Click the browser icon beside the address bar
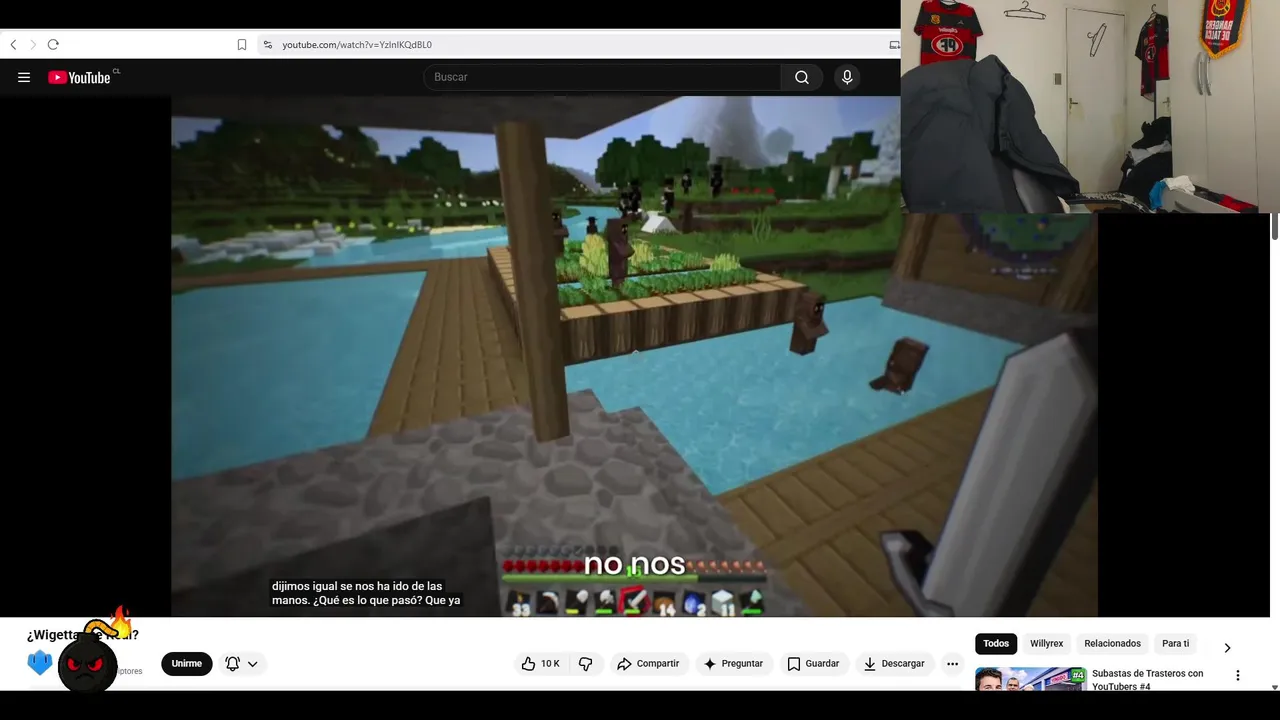Viewport: 1280px width, 720px height. coord(894,45)
